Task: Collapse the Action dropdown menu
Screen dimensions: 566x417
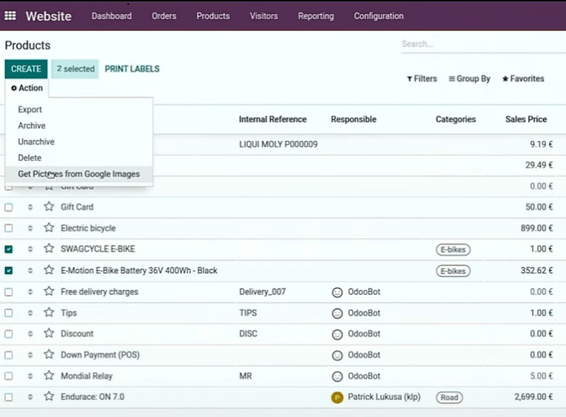Action: click(x=27, y=88)
